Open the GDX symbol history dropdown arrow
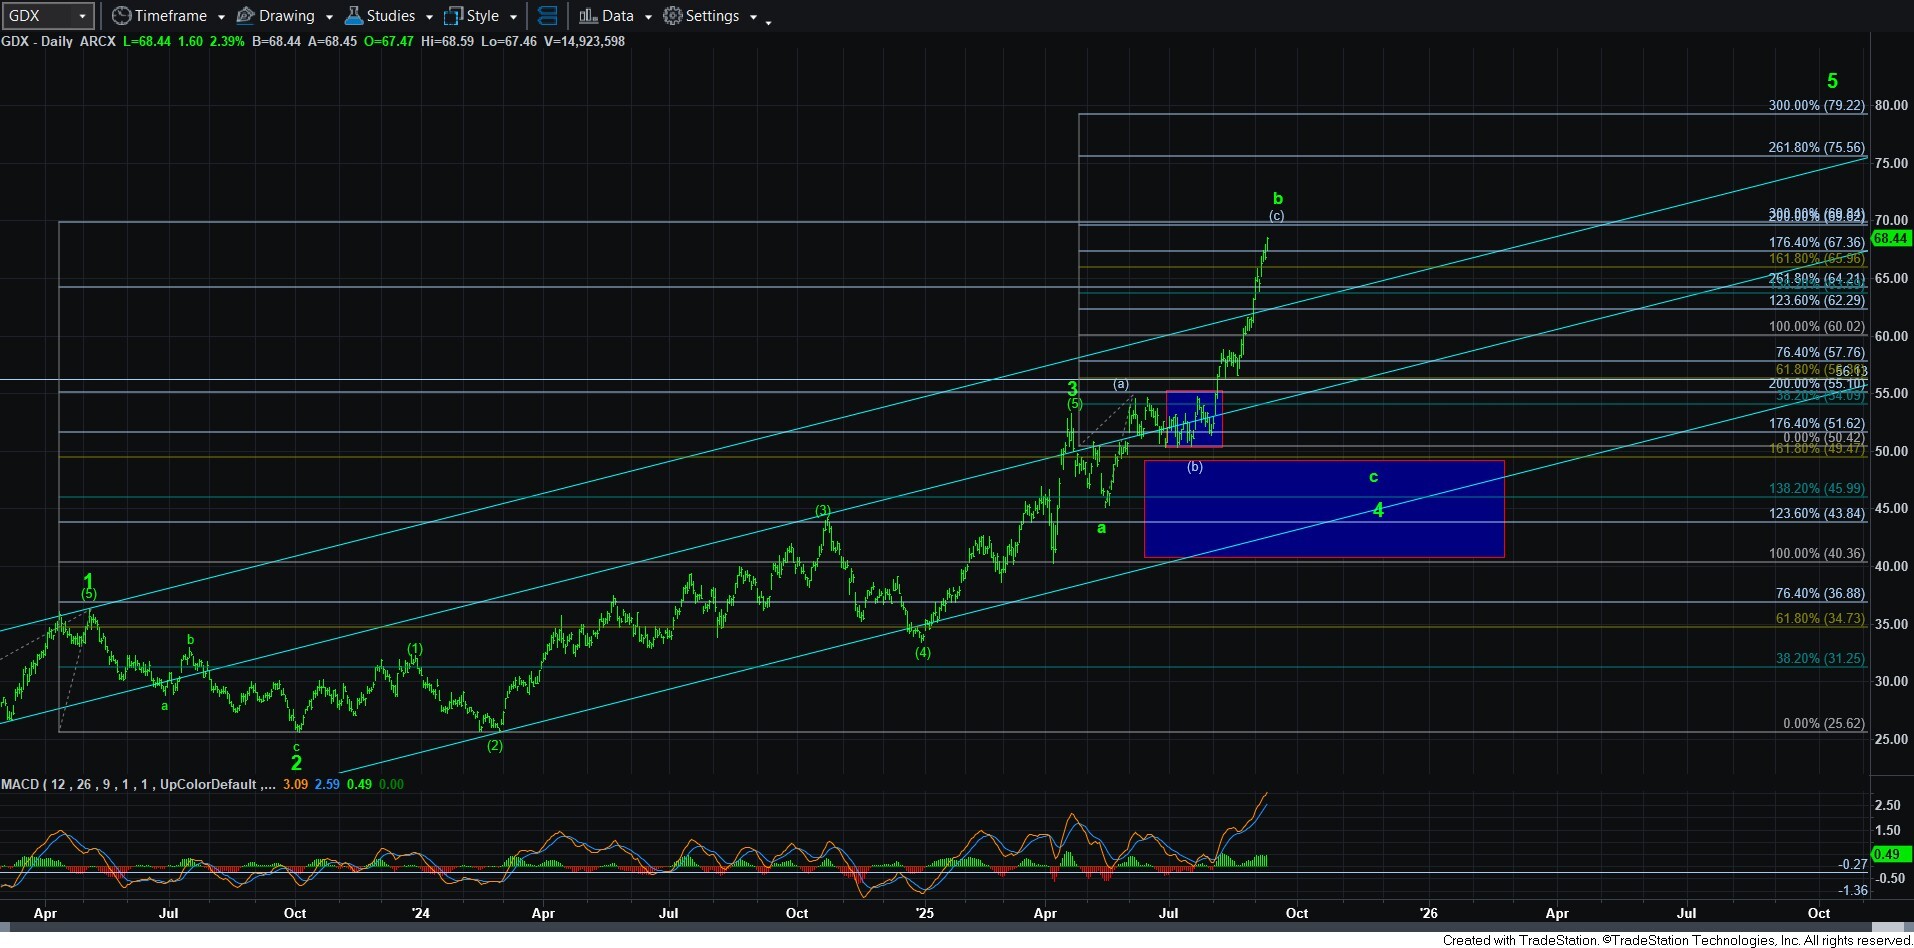 [x=83, y=16]
